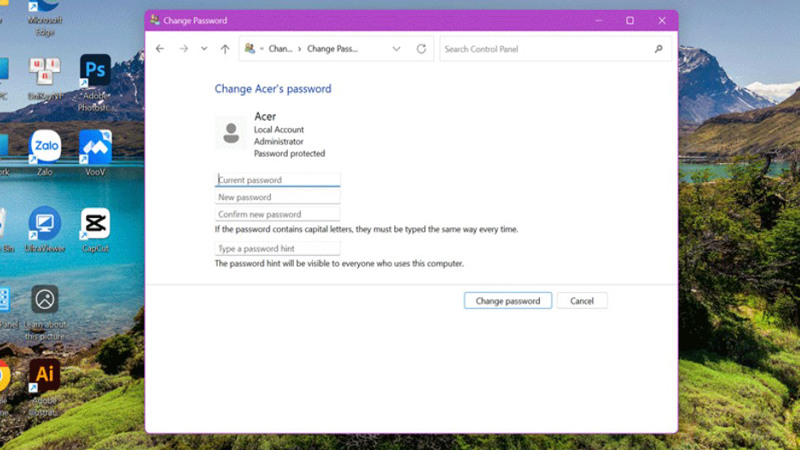Click the Acer user account avatar

(231, 132)
